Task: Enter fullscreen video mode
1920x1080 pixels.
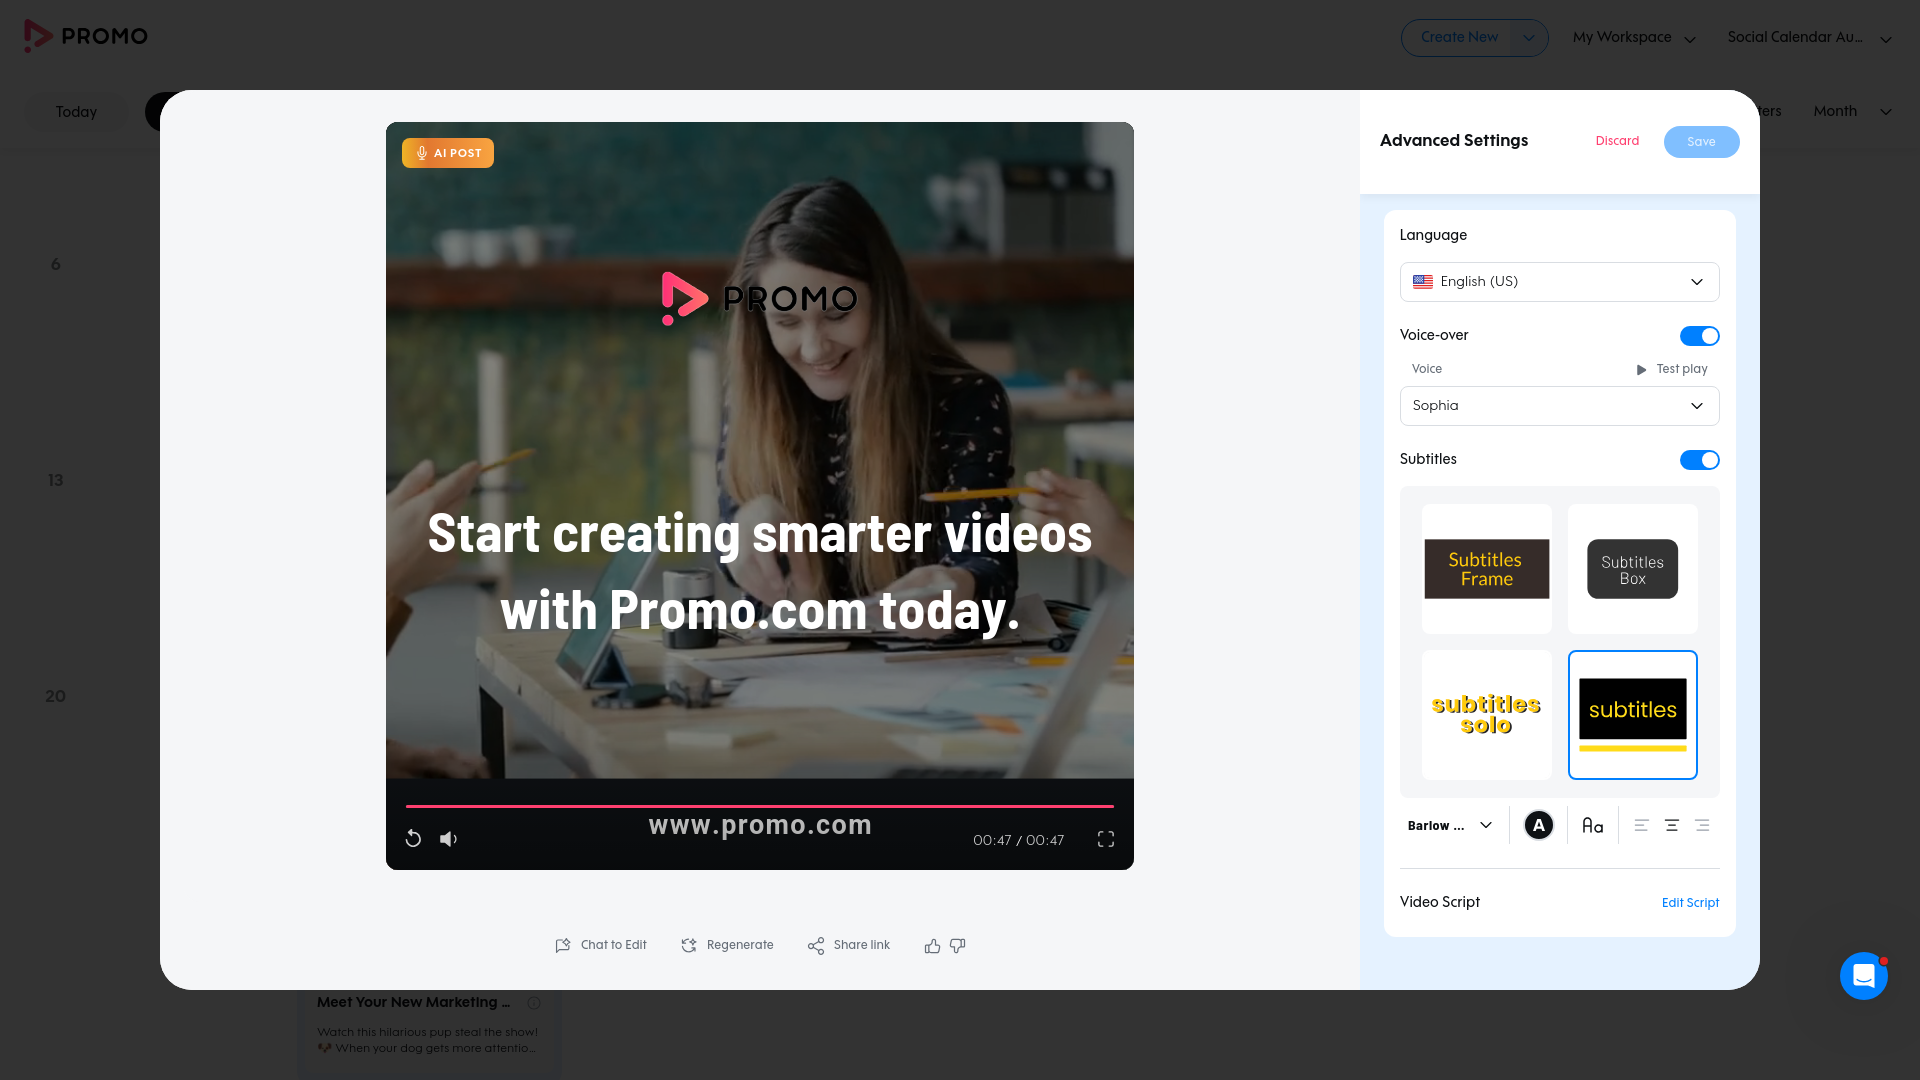Action: (1105, 839)
